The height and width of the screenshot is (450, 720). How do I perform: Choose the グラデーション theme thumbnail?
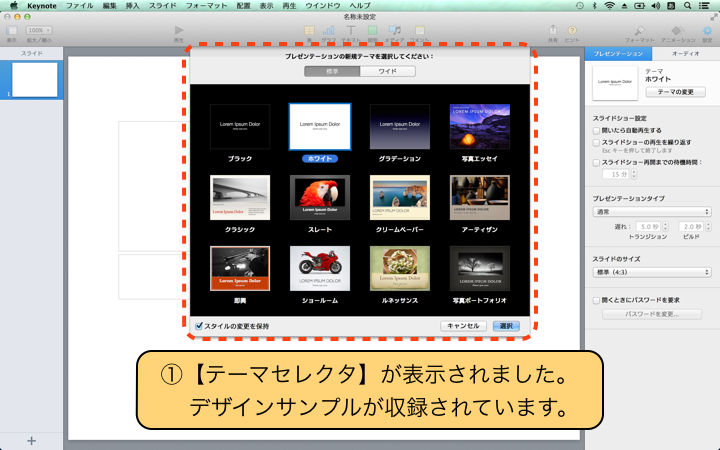(400, 127)
